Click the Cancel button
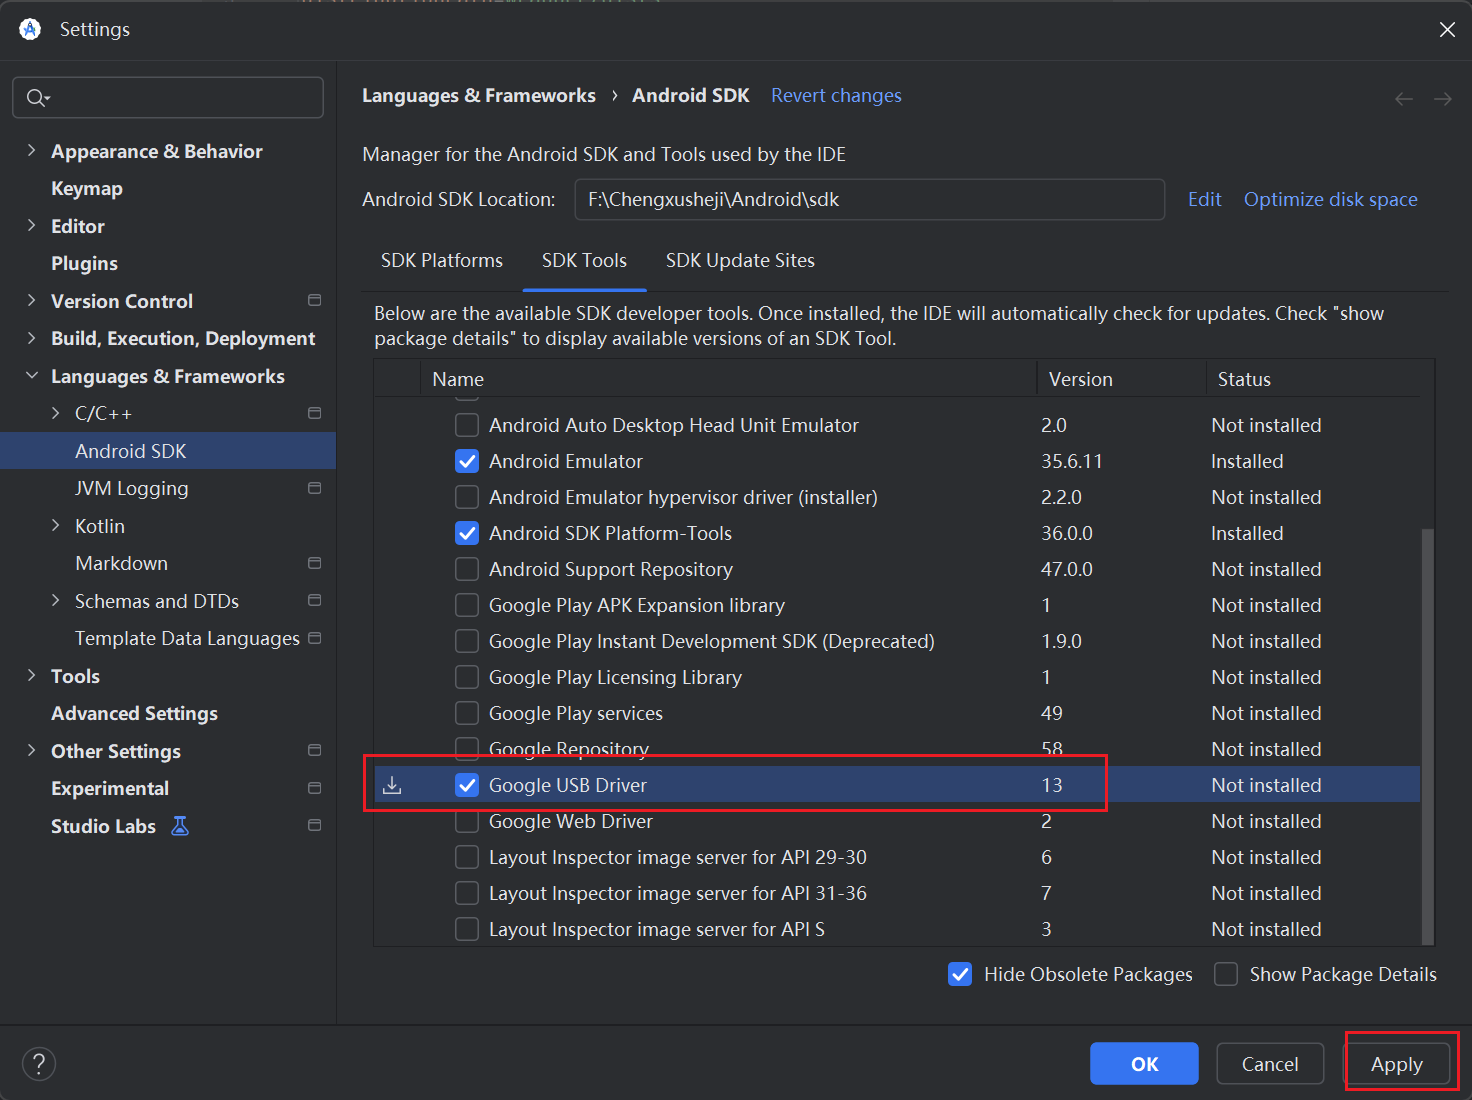Image resolution: width=1472 pixels, height=1100 pixels. coord(1270,1063)
